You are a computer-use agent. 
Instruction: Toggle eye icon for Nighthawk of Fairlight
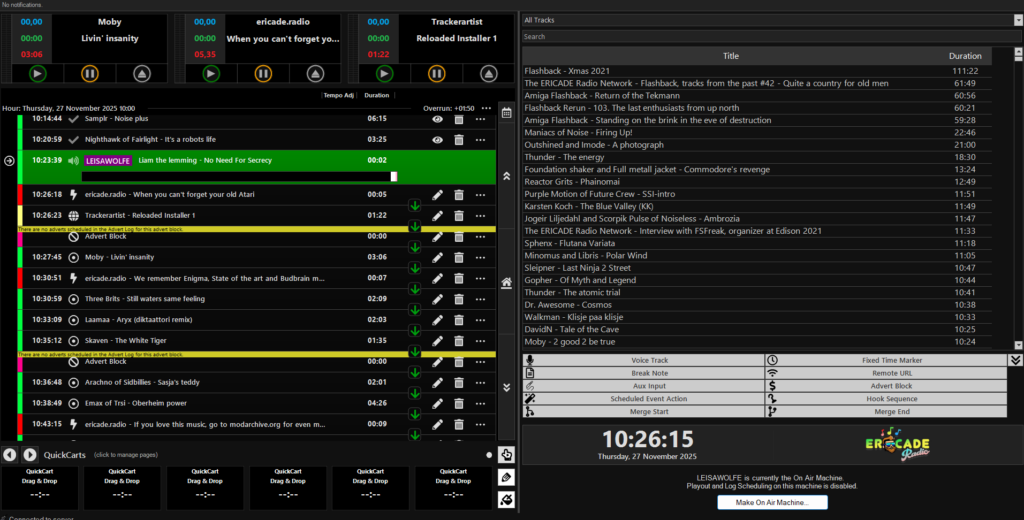[437, 139]
